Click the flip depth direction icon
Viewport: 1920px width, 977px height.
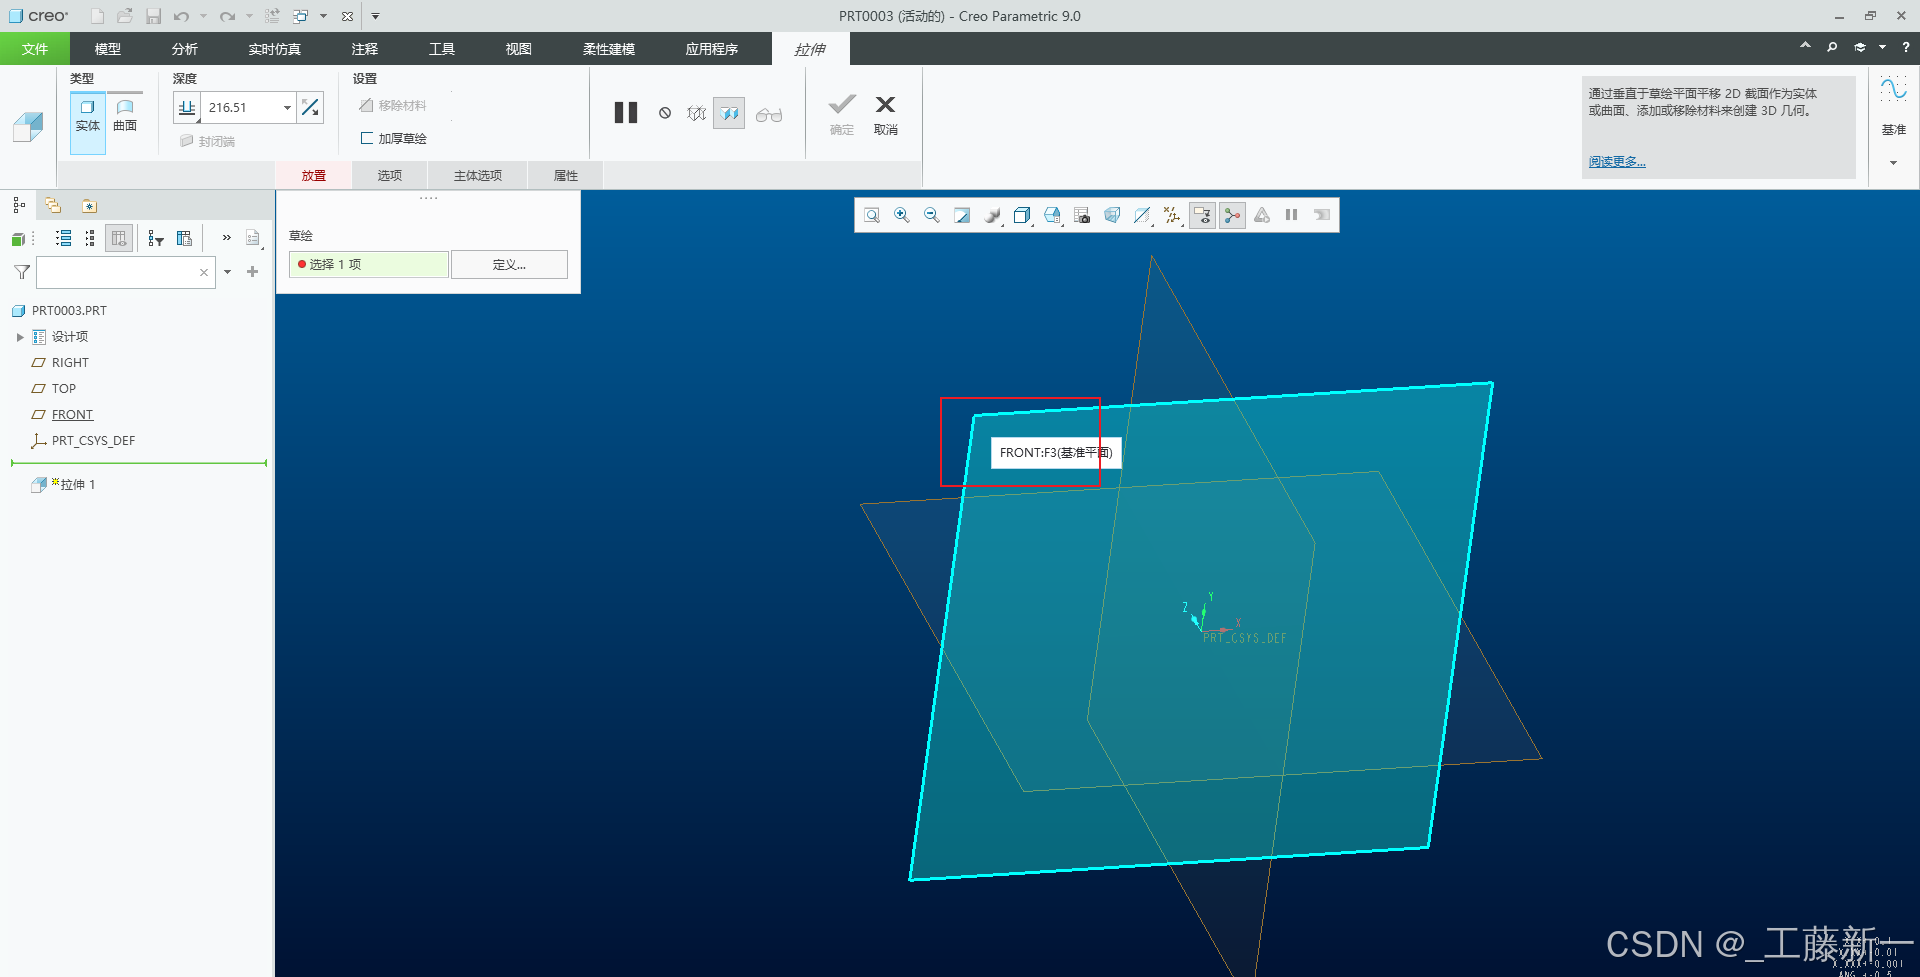[x=311, y=107]
